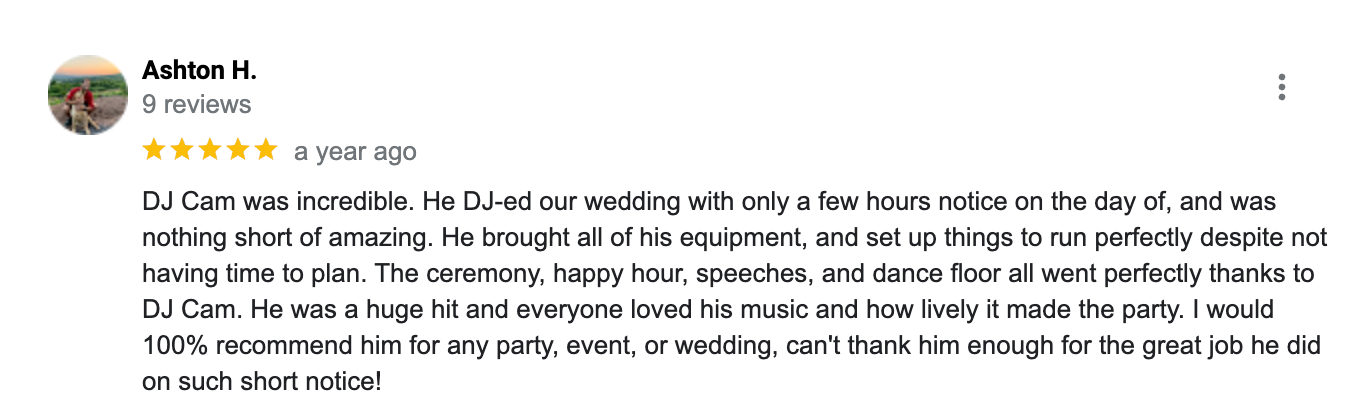Click the third yellow rating star

click(210, 150)
